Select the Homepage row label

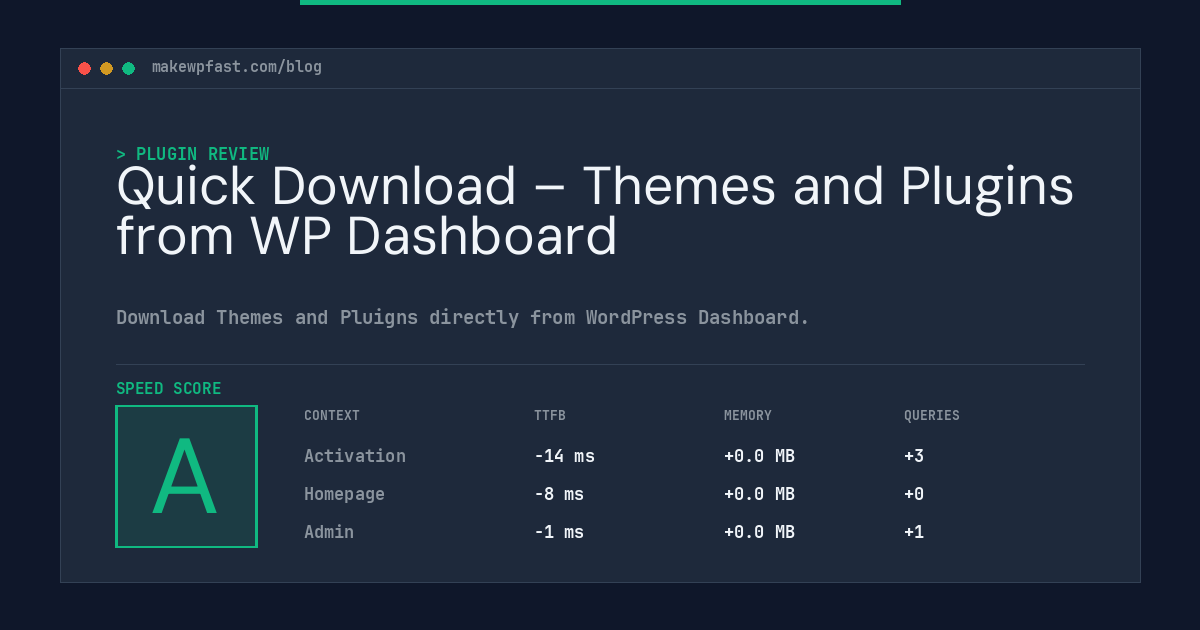click(x=344, y=494)
